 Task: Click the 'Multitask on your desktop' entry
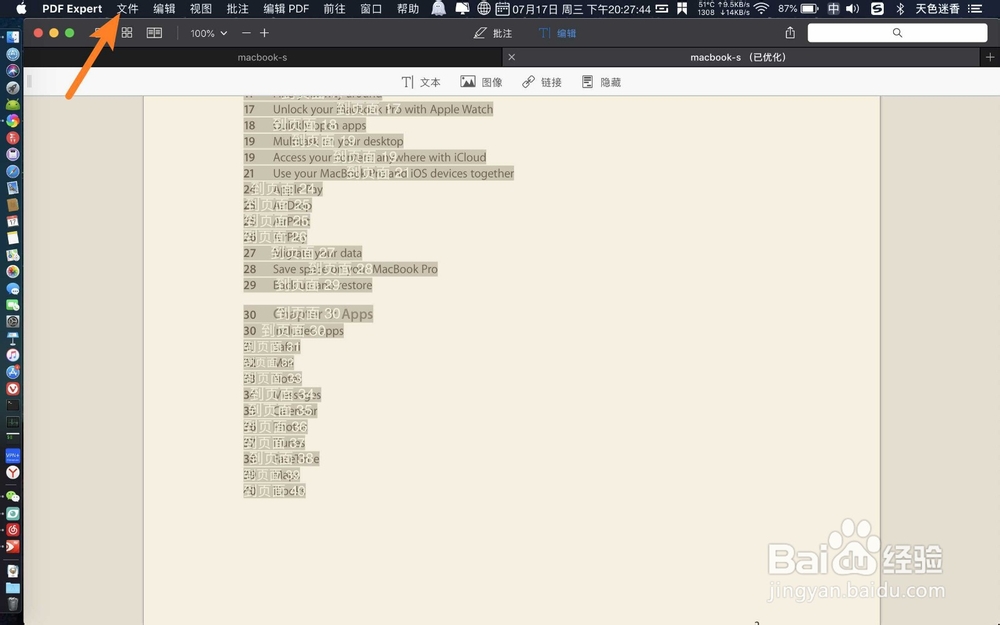(338, 142)
